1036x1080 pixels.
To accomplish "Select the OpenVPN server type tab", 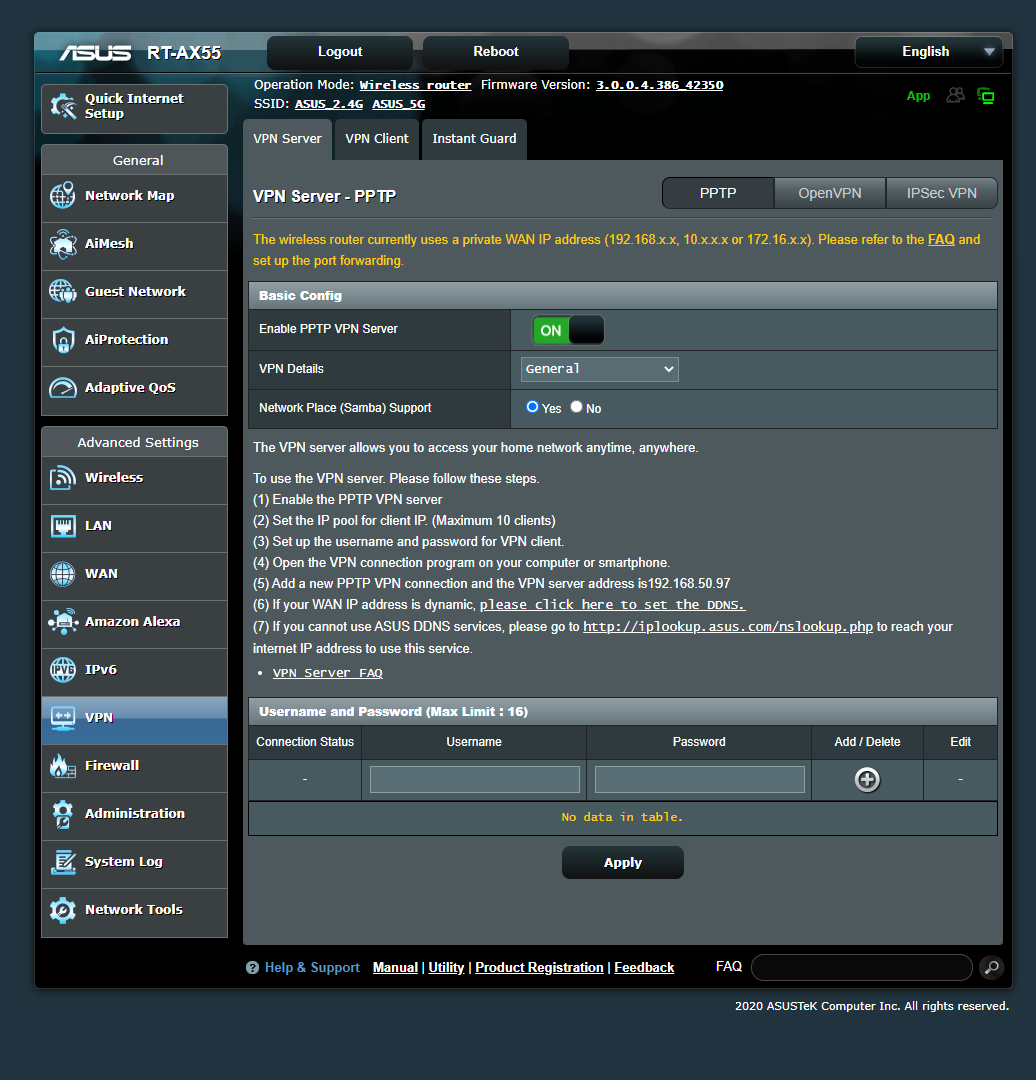I will click(829, 194).
